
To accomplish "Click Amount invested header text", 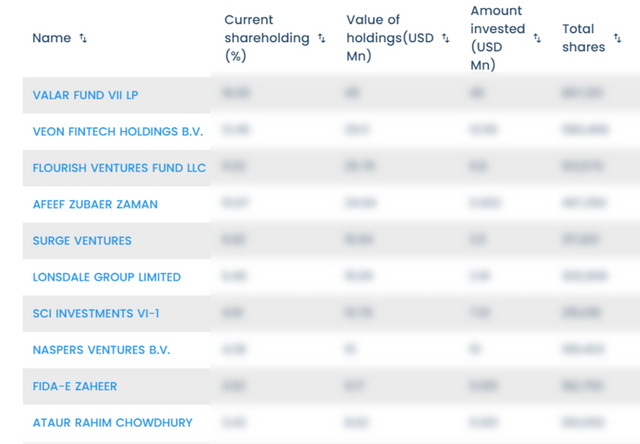I will point(497,38).
